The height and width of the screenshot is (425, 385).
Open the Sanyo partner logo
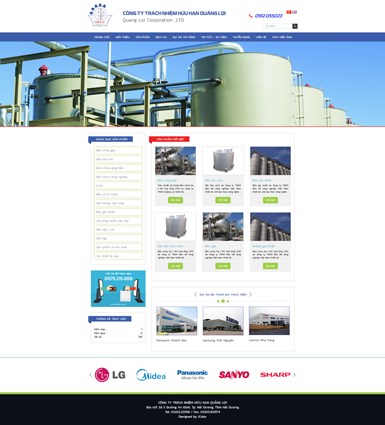click(x=234, y=375)
